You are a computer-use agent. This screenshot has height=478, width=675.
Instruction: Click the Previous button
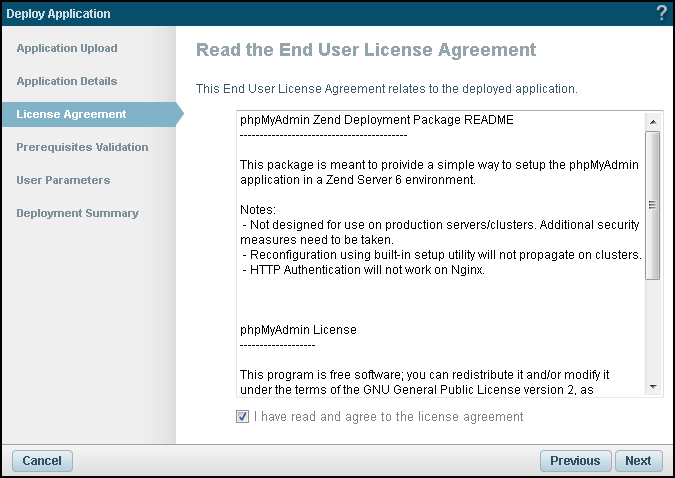(x=575, y=461)
